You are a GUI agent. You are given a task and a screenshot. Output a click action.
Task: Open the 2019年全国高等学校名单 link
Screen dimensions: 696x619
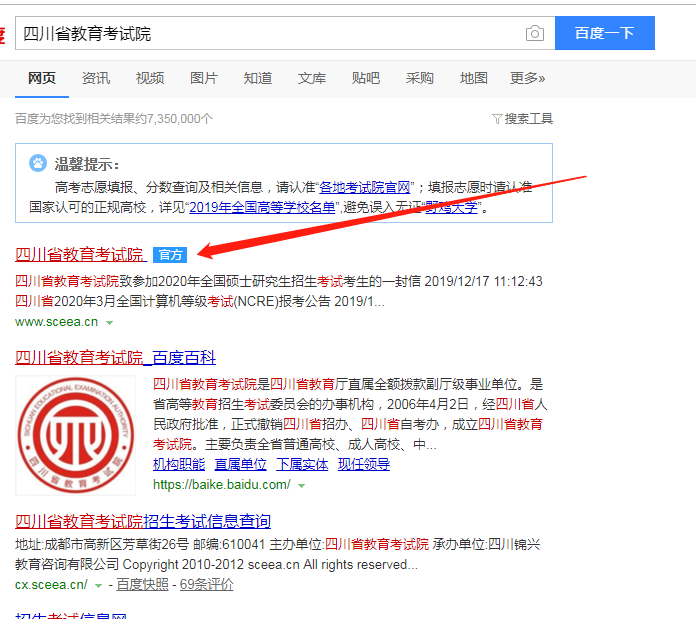[262, 207]
